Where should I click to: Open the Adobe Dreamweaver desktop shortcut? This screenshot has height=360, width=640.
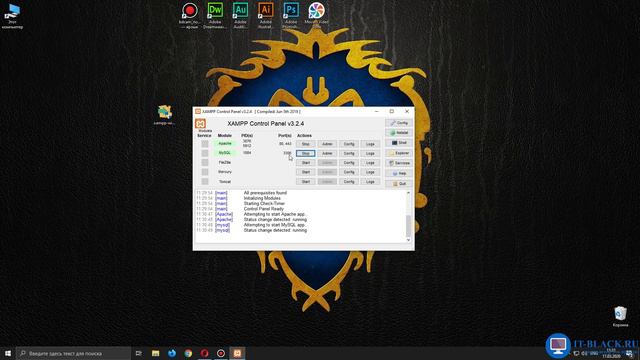215,15
